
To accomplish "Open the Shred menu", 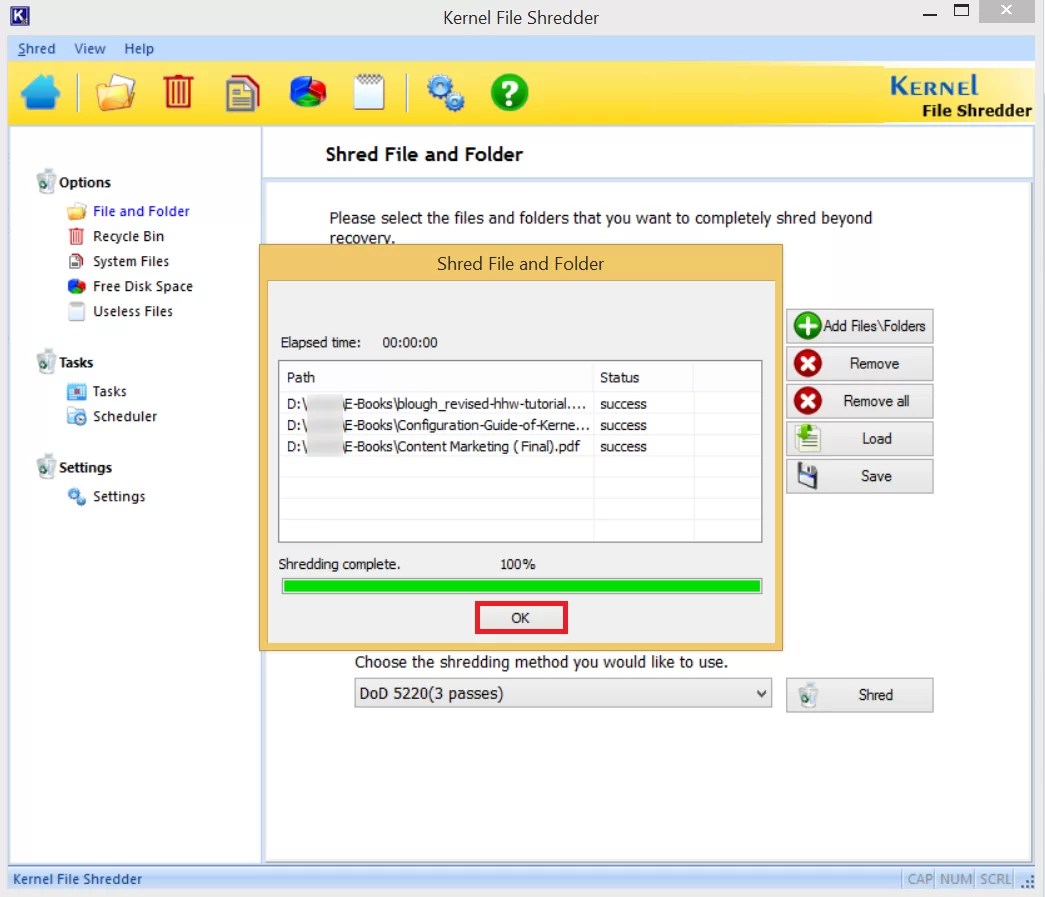I will 36,48.
